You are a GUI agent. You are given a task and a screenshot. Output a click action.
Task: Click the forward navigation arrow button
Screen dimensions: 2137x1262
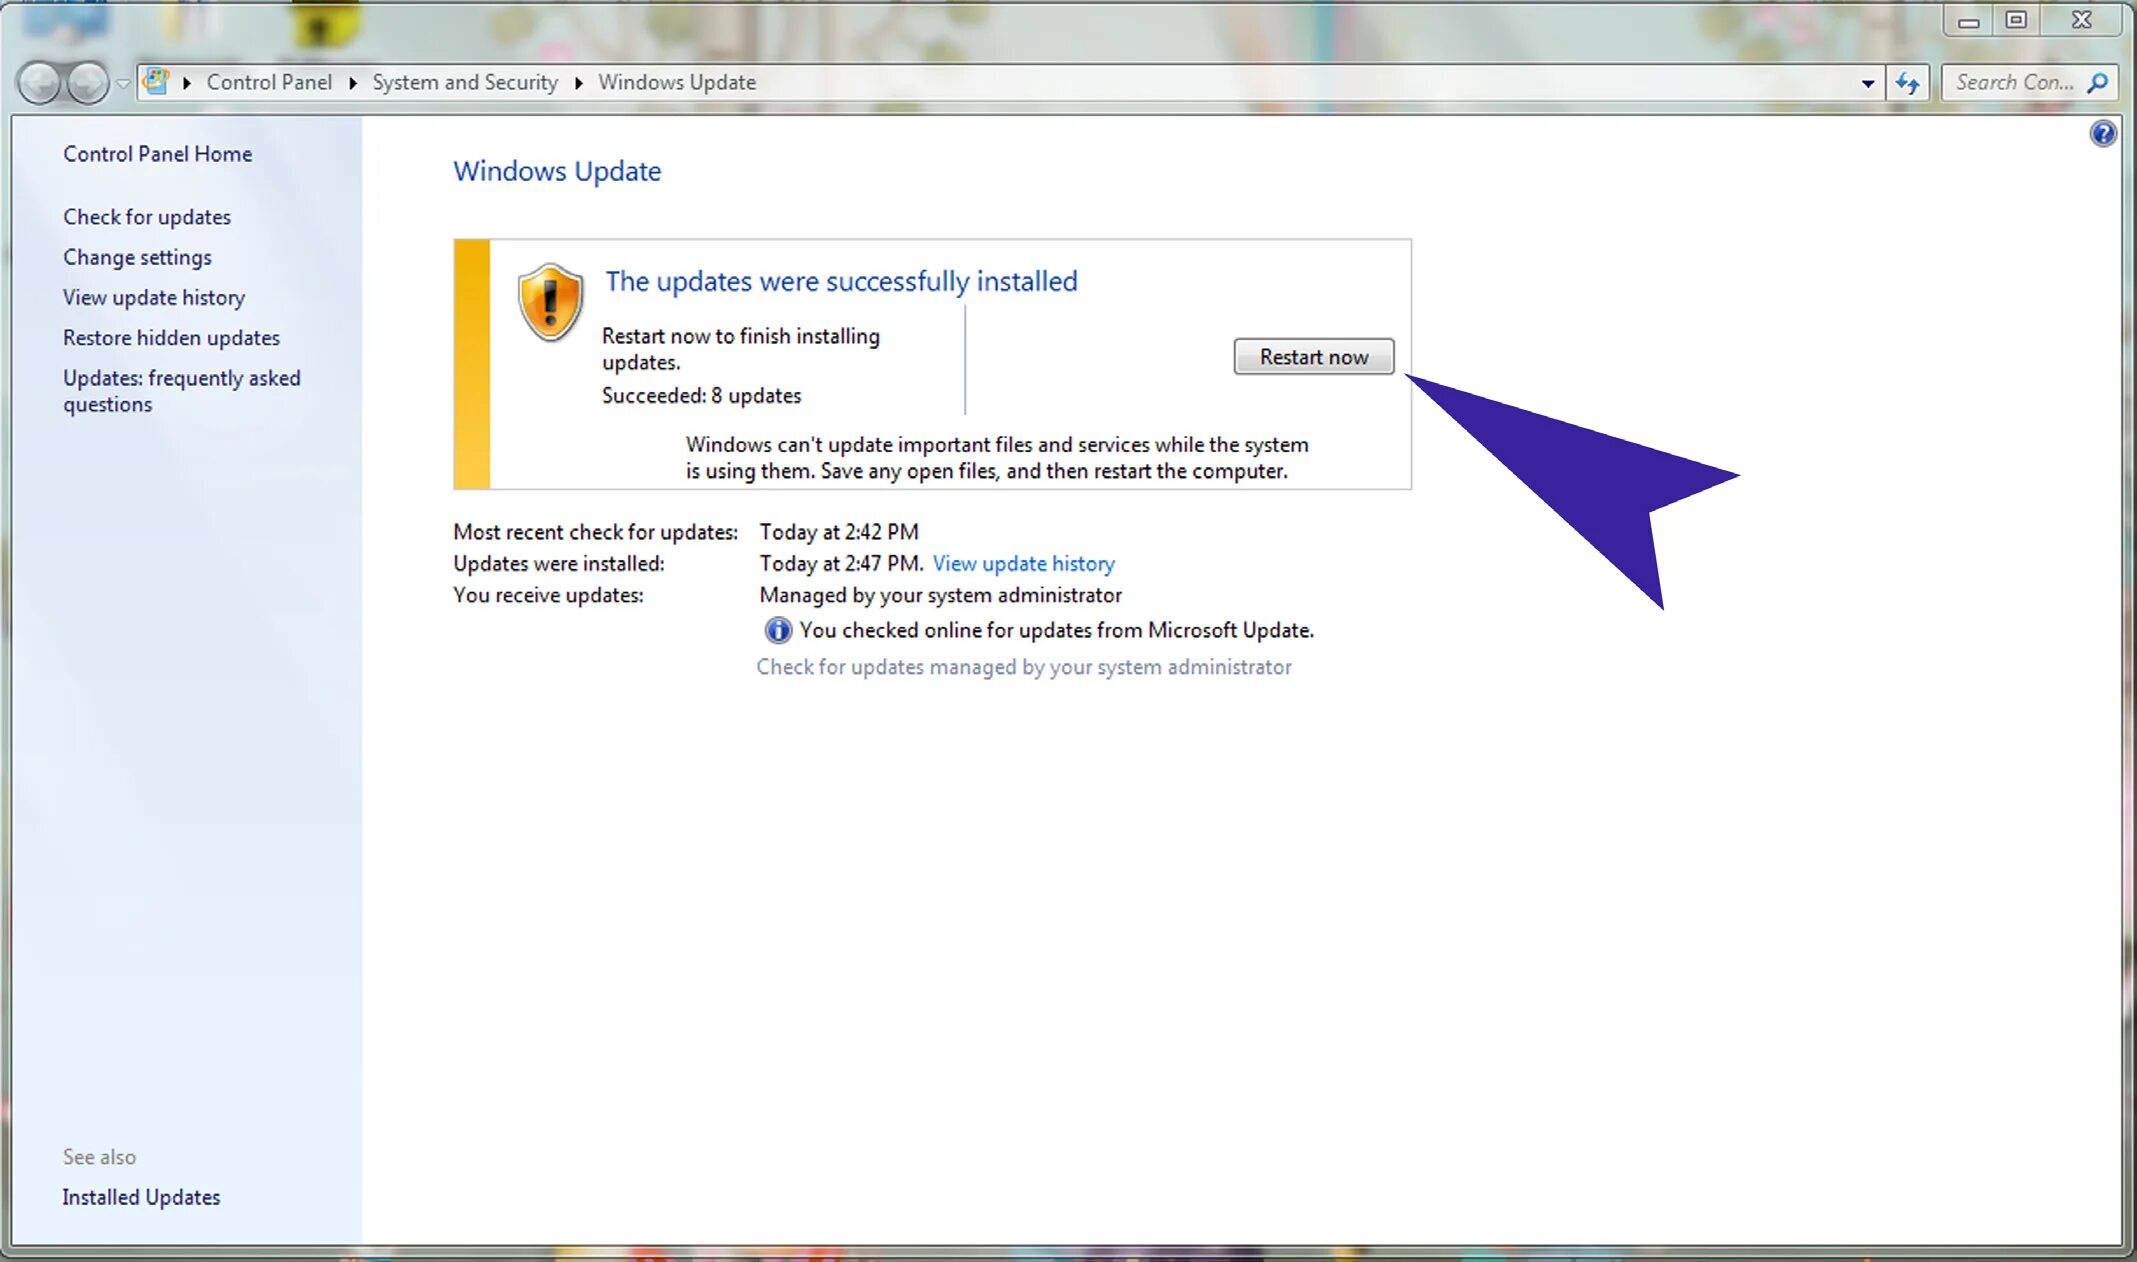coord(88,83)
